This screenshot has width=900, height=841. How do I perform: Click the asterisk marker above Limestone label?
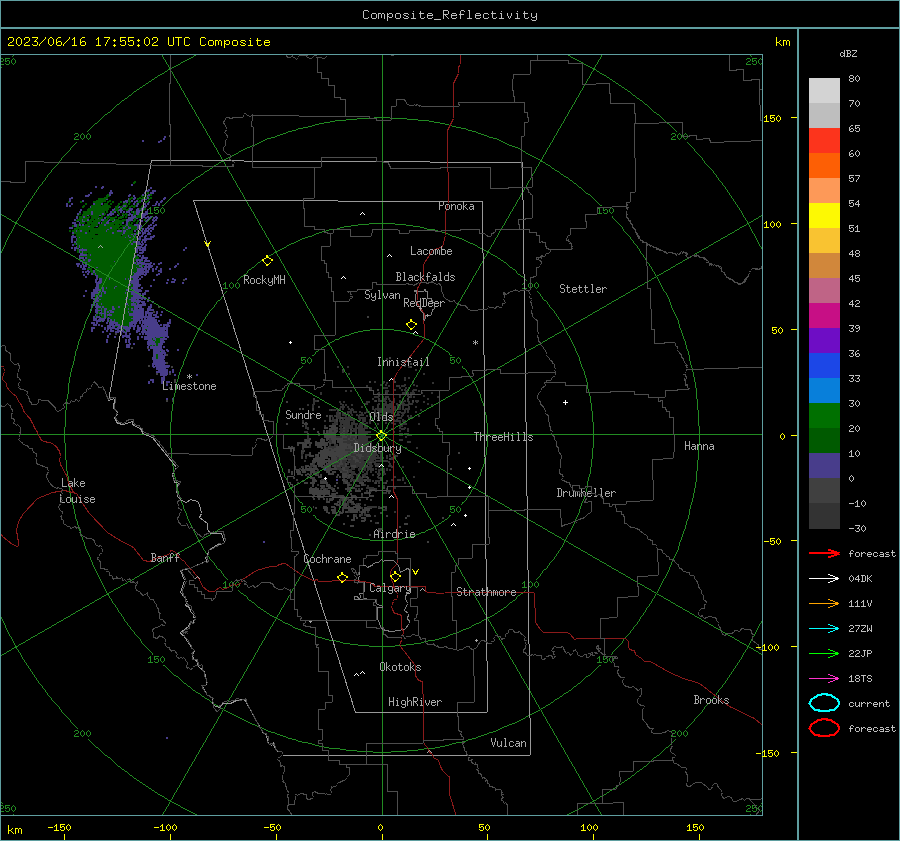(x=189, y=377)
